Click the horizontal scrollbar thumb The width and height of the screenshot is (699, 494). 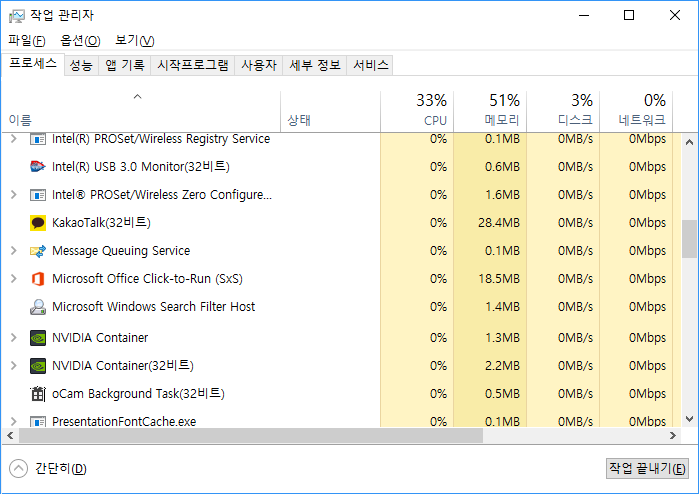pyautogui.click(x=251, y=436)
